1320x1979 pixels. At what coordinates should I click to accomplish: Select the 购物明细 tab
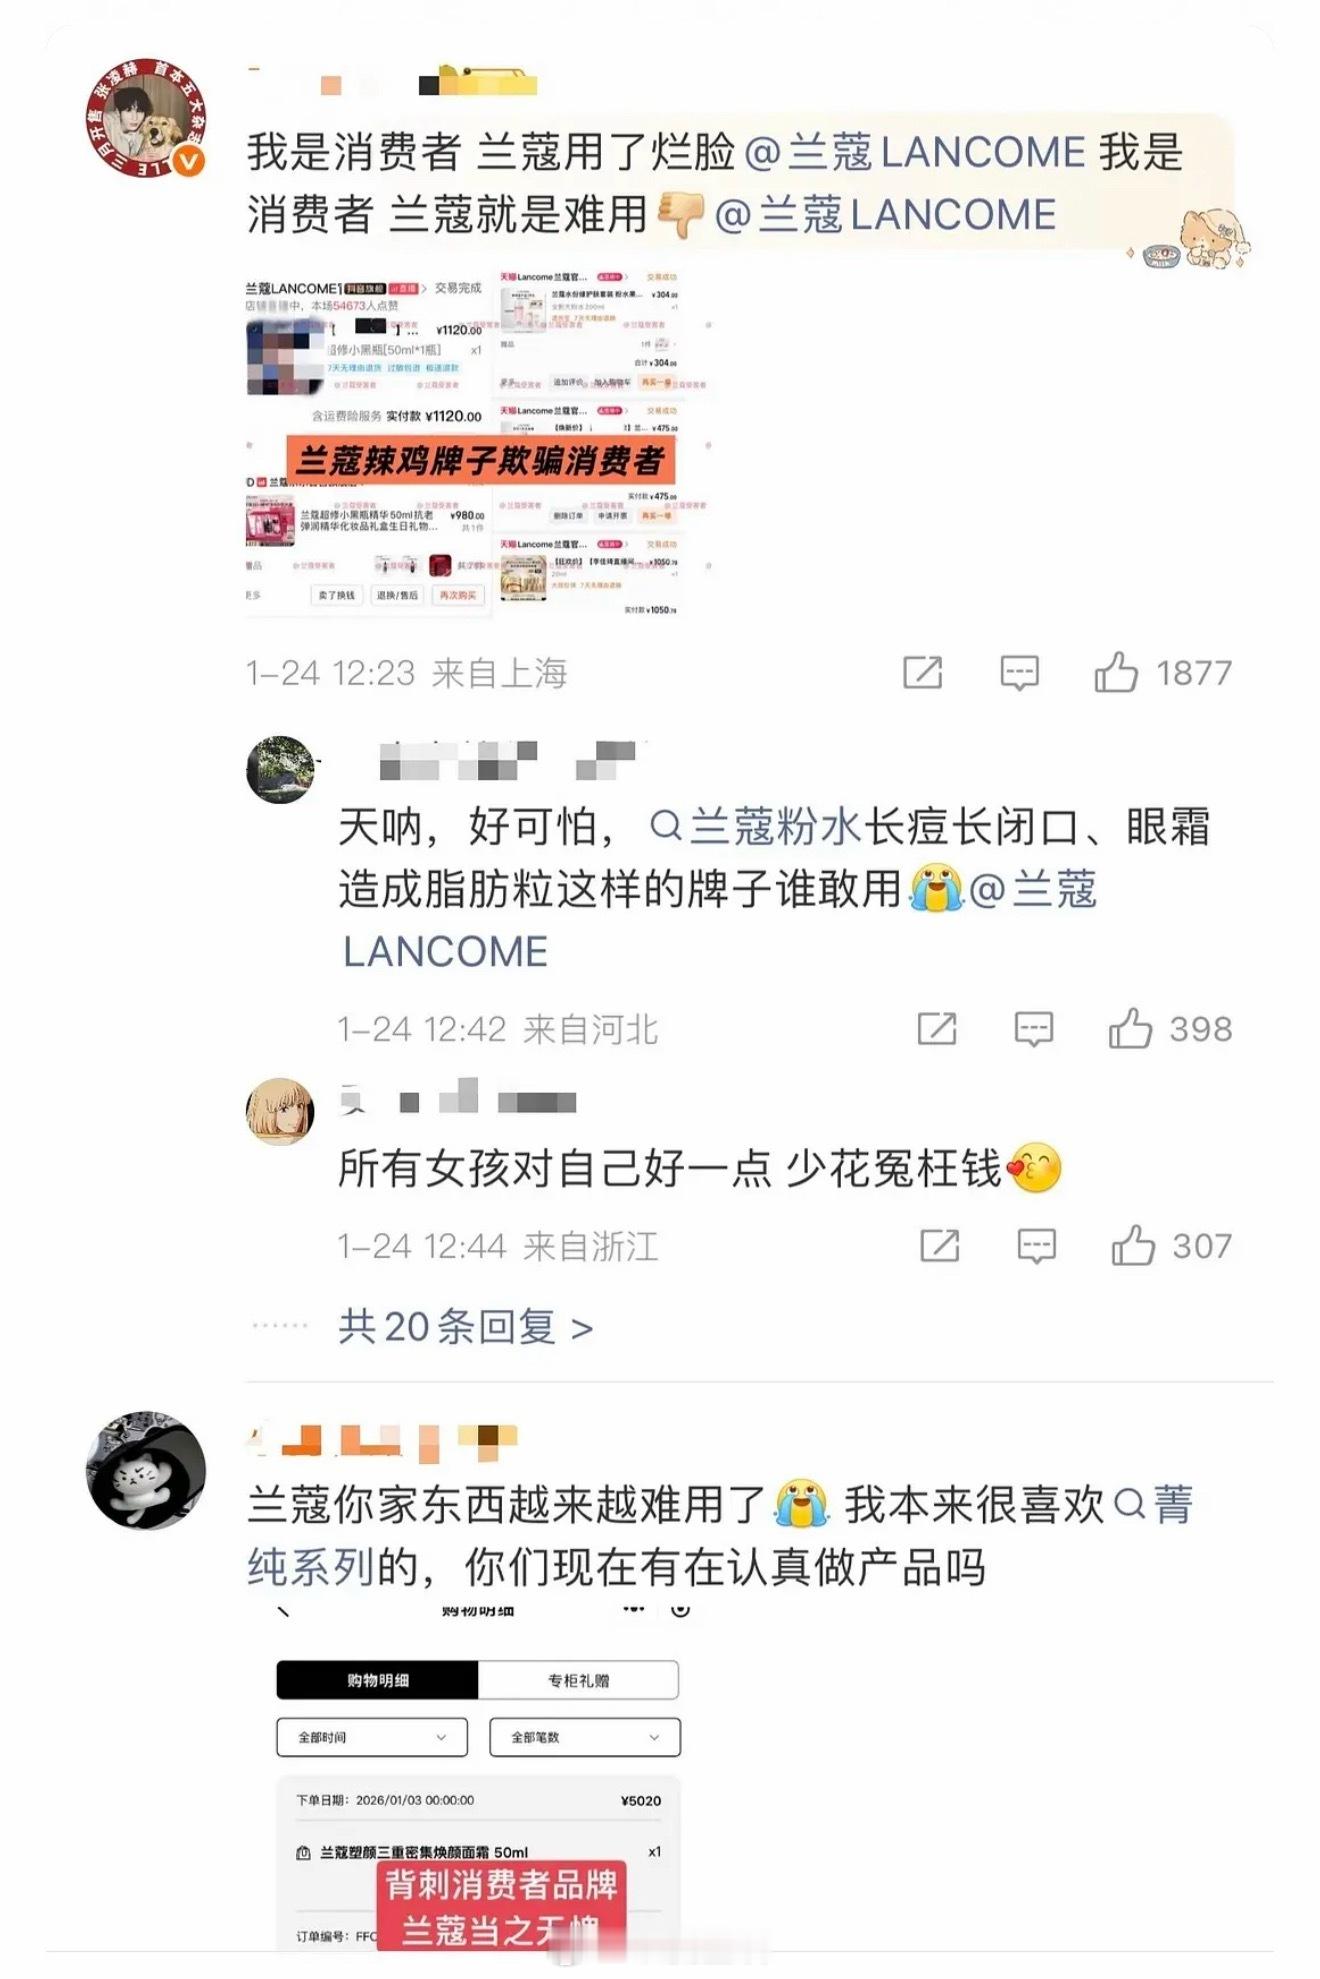click(378, 1680)
